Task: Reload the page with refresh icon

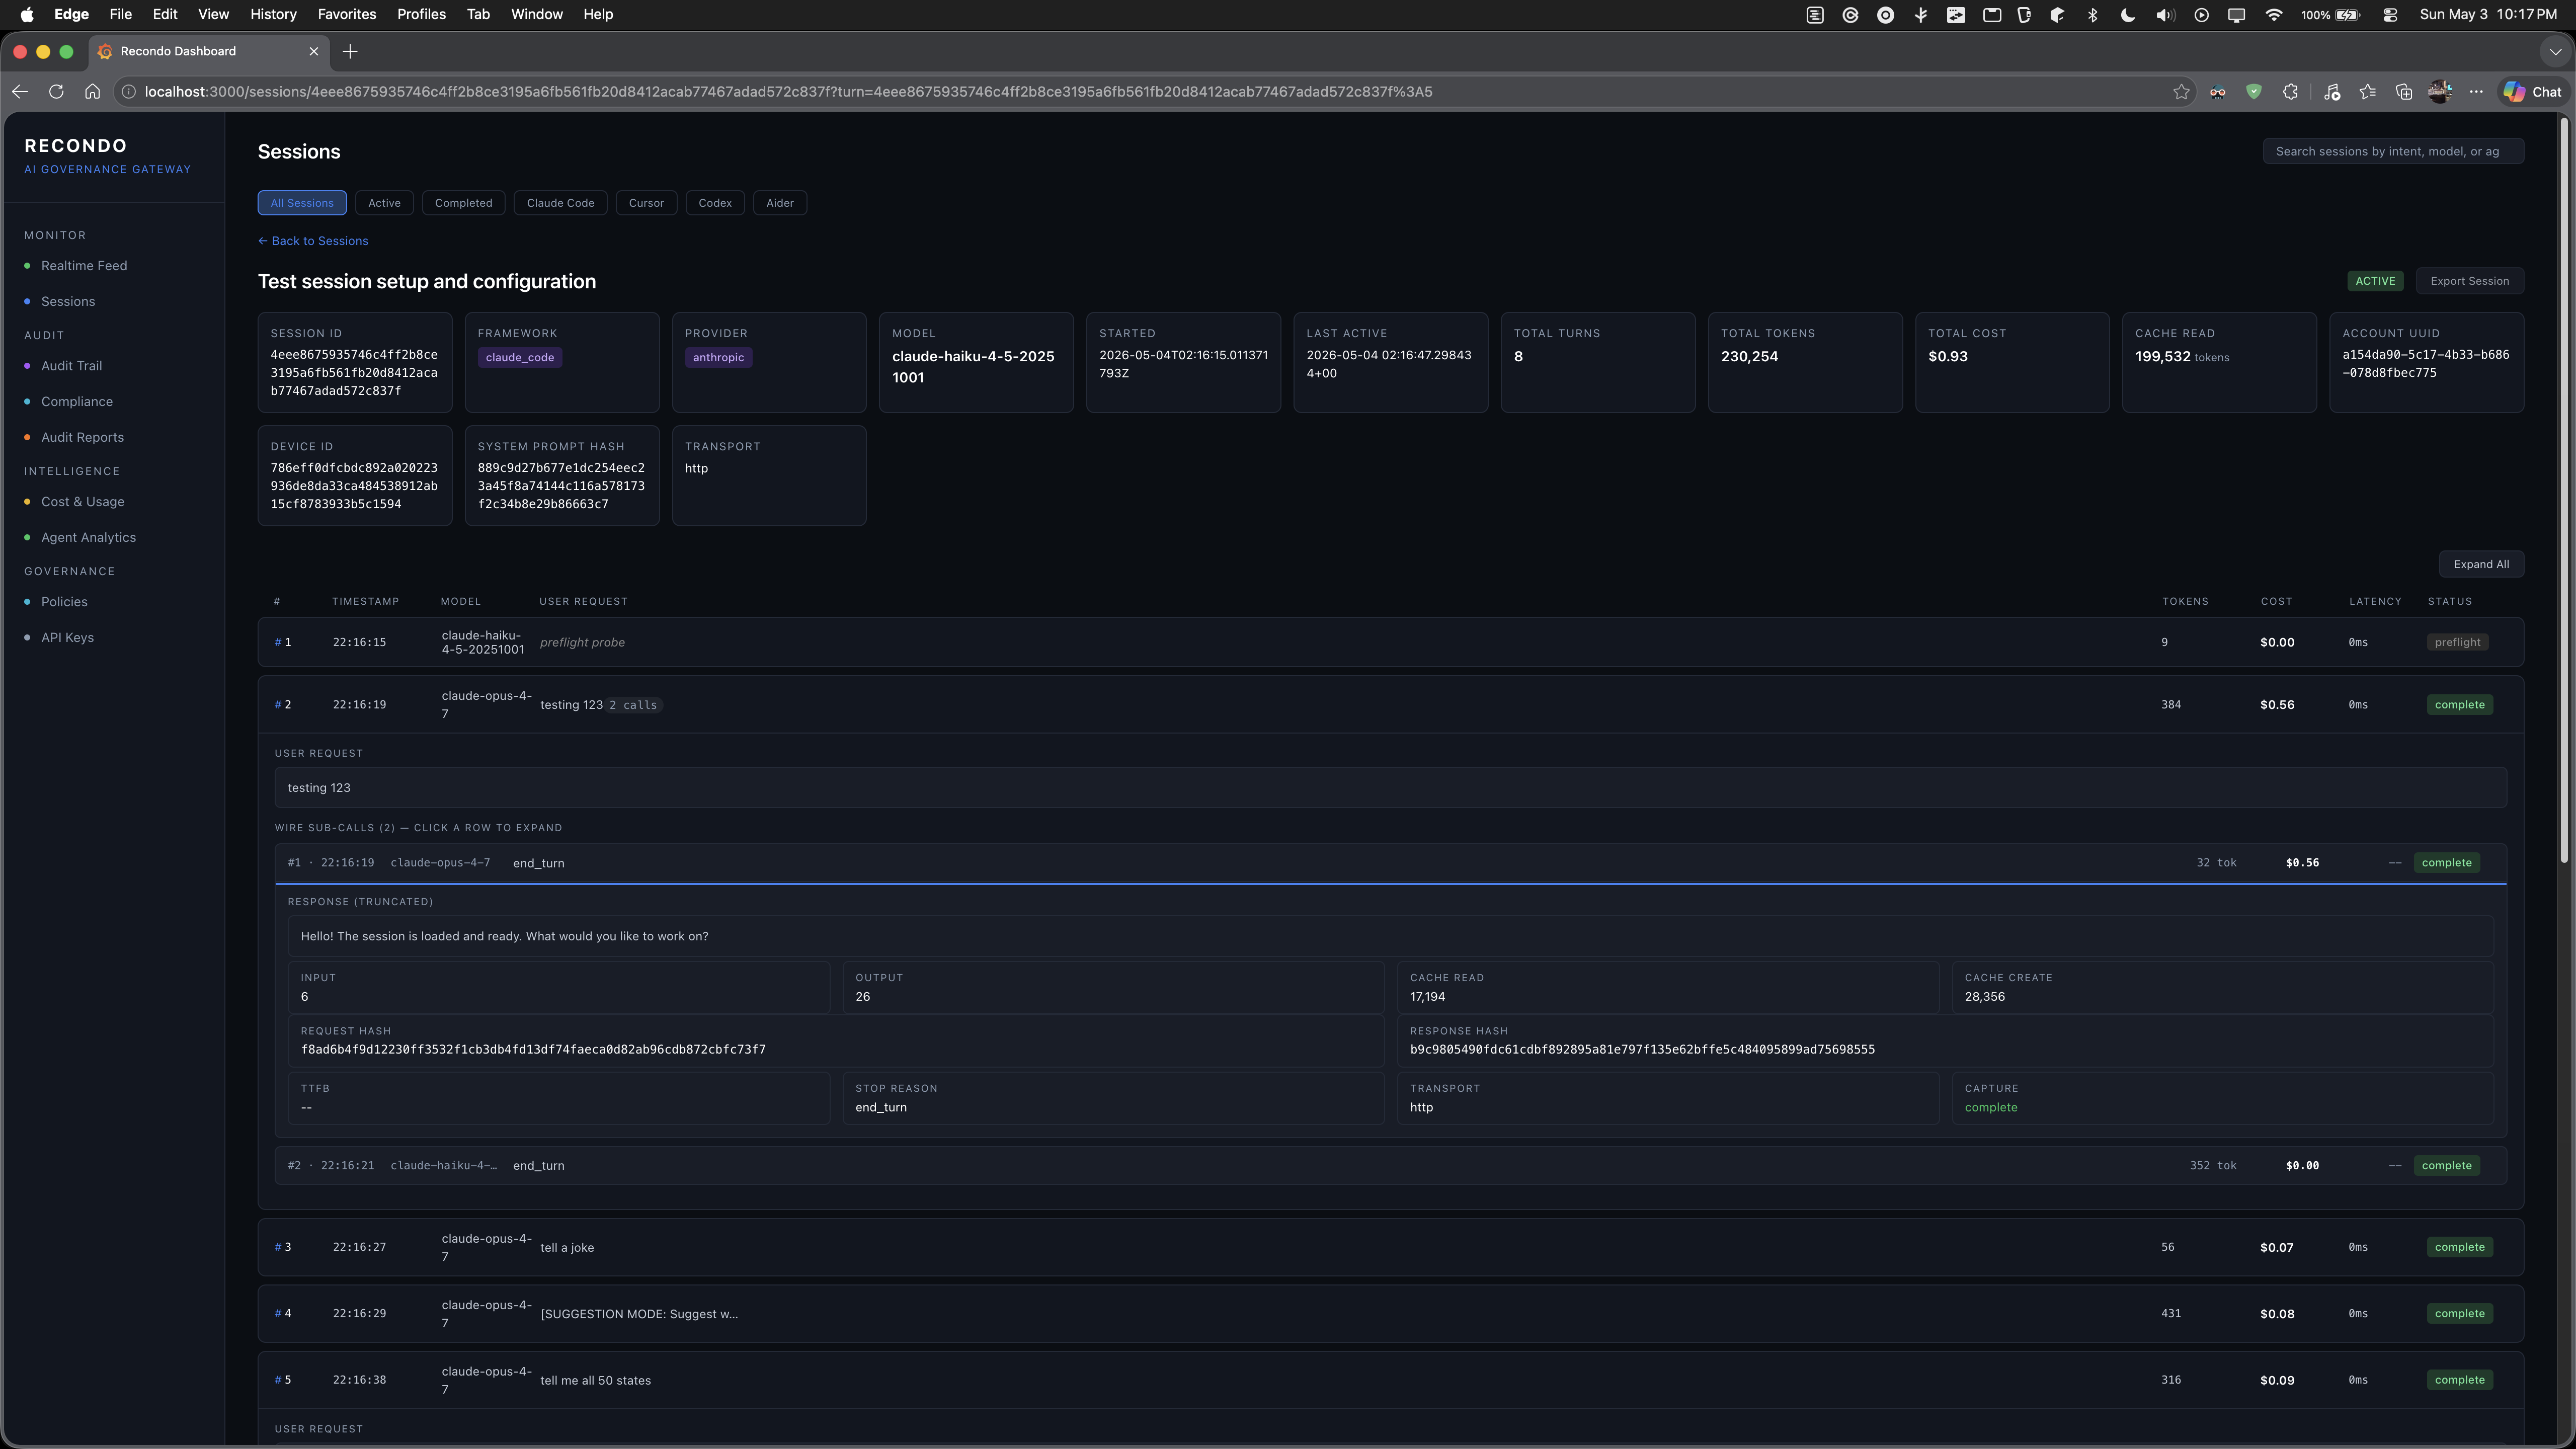Action: [56, 91]
